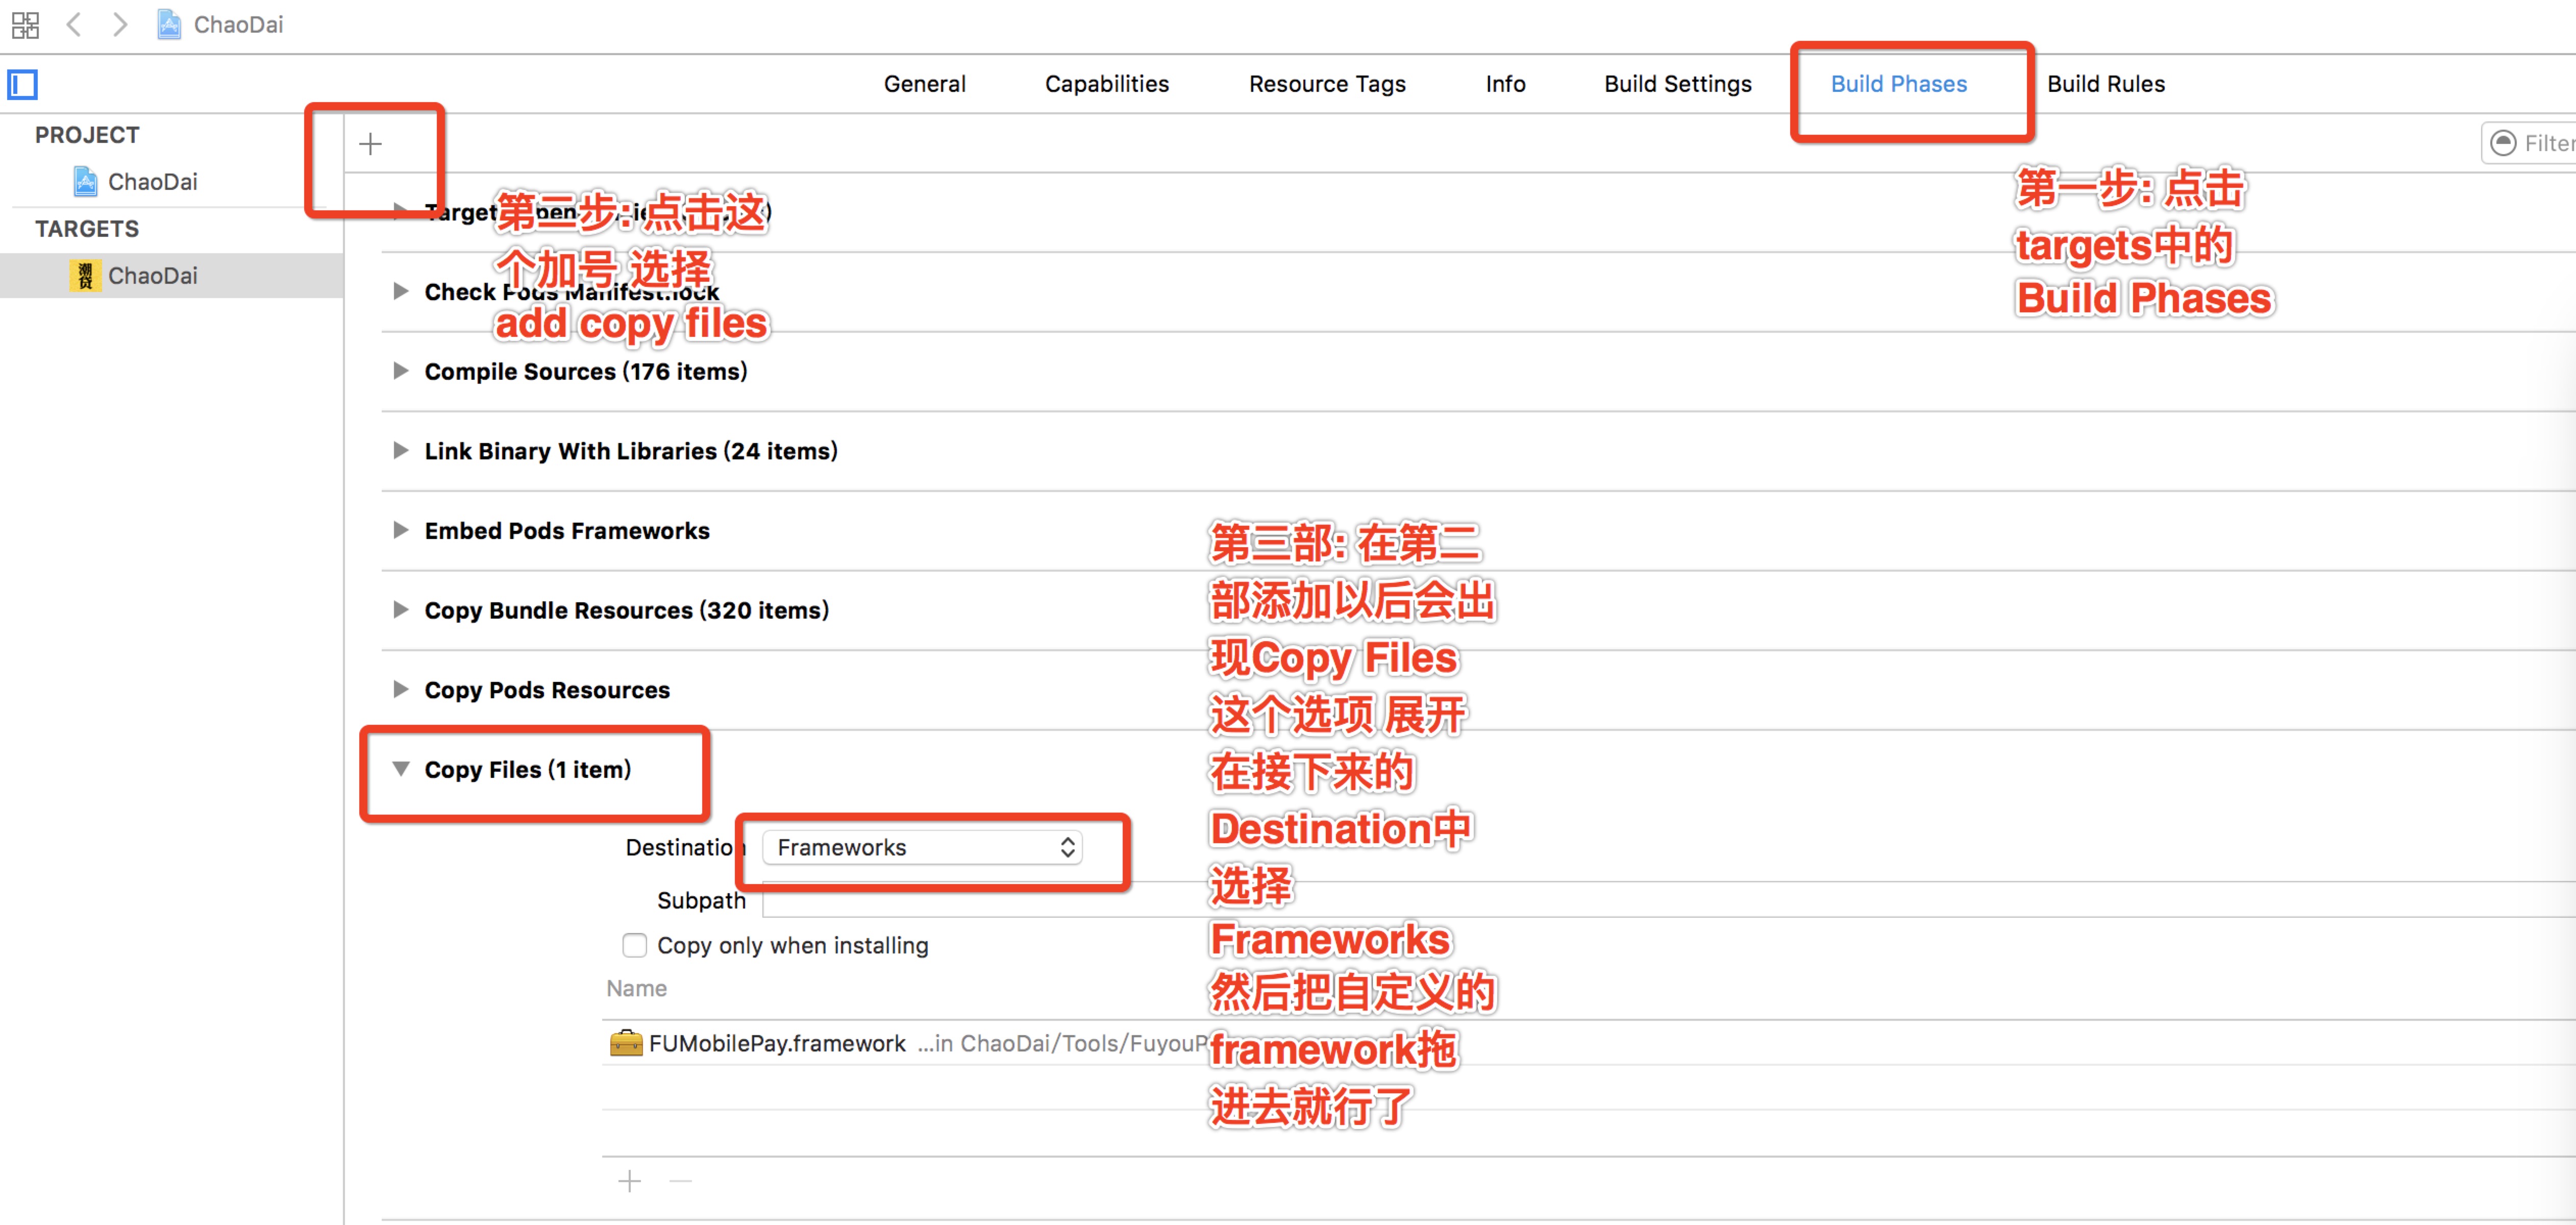Switch to the Capabilities tab
The height and width of the screenshot is (1225, 2576).
point(1107,84)
